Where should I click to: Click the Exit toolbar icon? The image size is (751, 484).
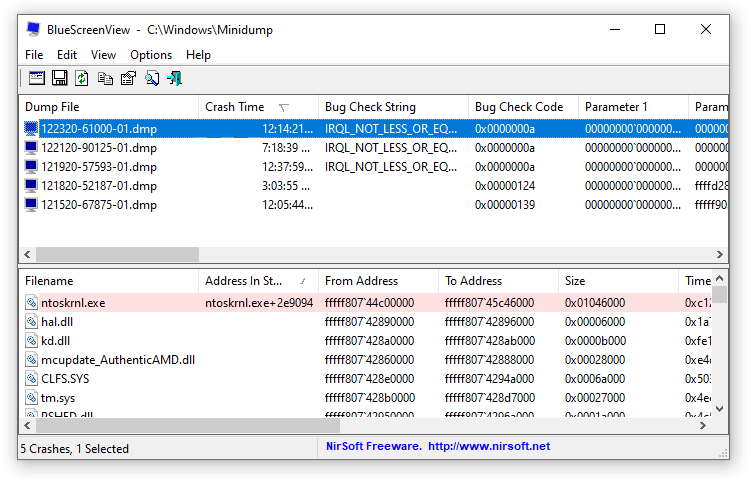click(174, 78)
